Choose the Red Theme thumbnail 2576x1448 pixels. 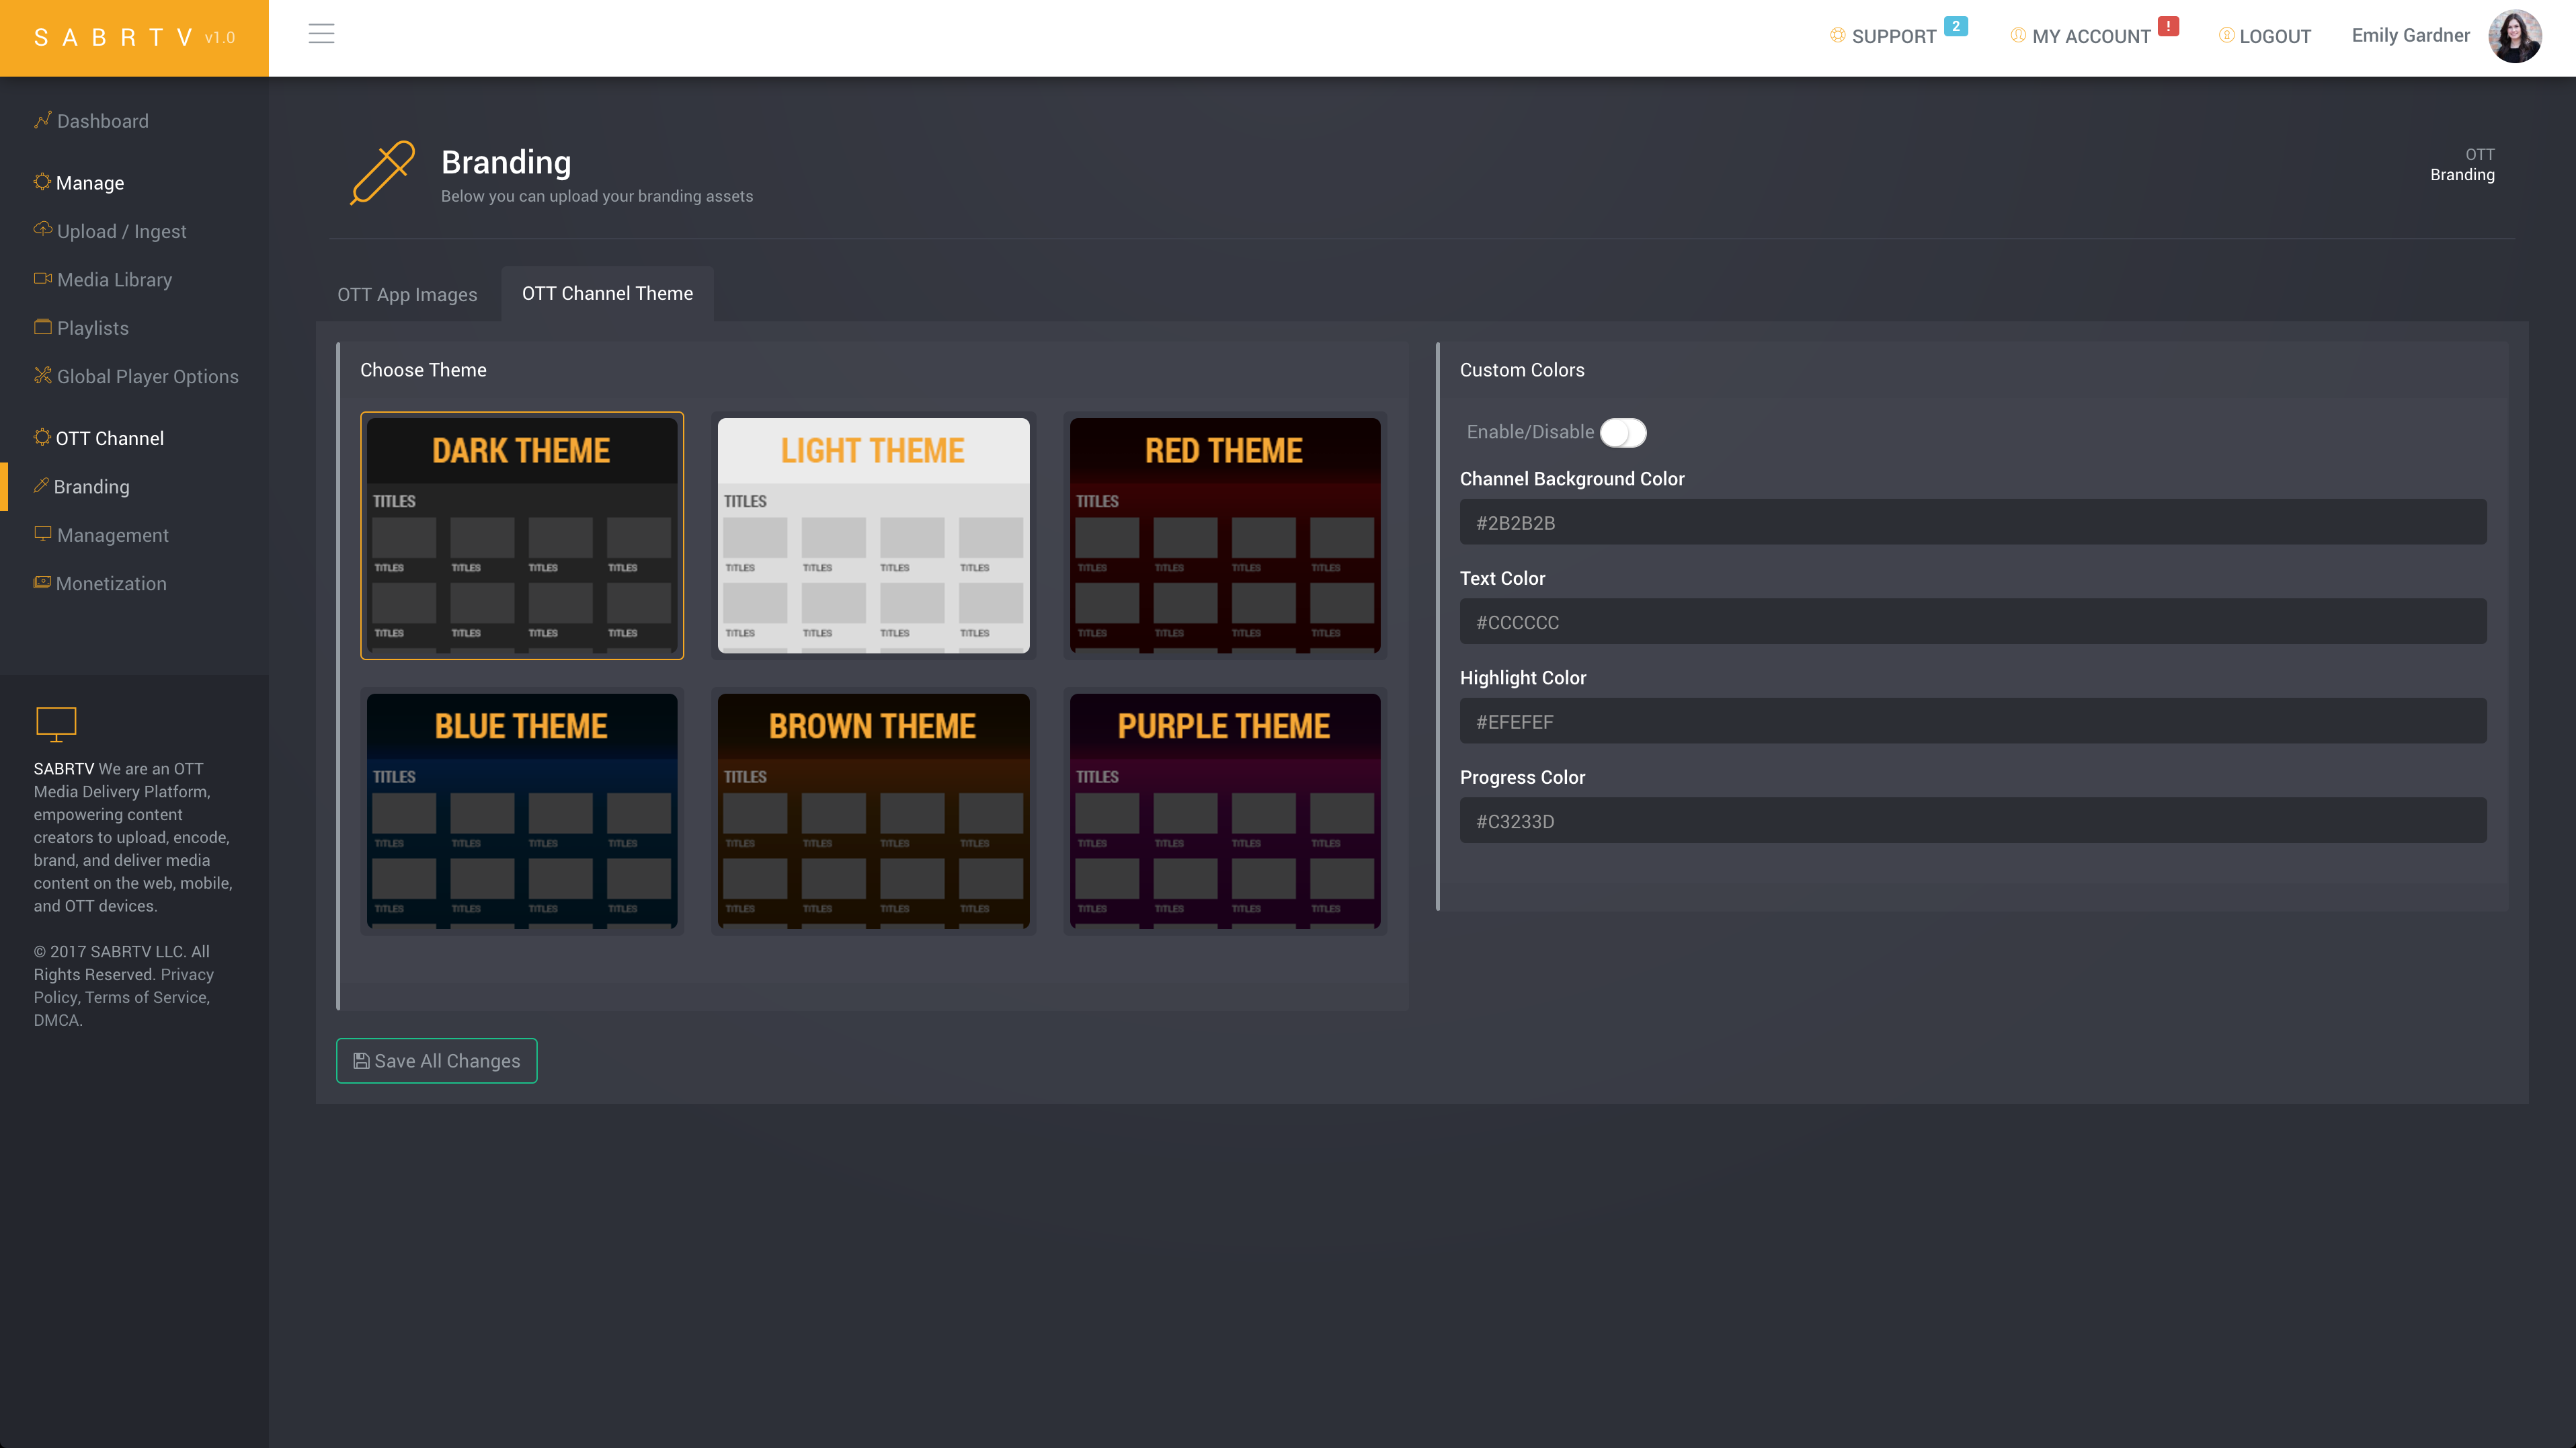tap(1224, 535)
